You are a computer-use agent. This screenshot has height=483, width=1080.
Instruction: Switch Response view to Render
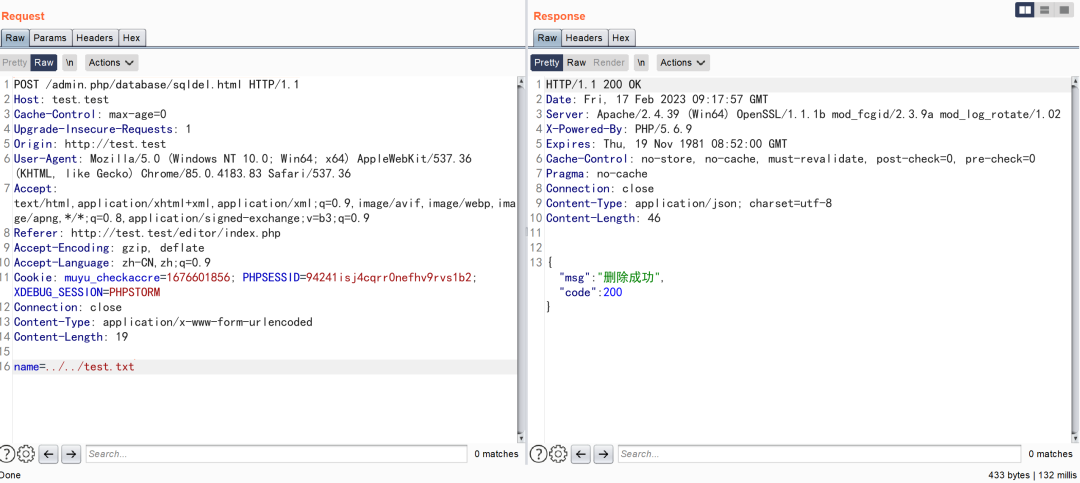[x=609, y=63]
